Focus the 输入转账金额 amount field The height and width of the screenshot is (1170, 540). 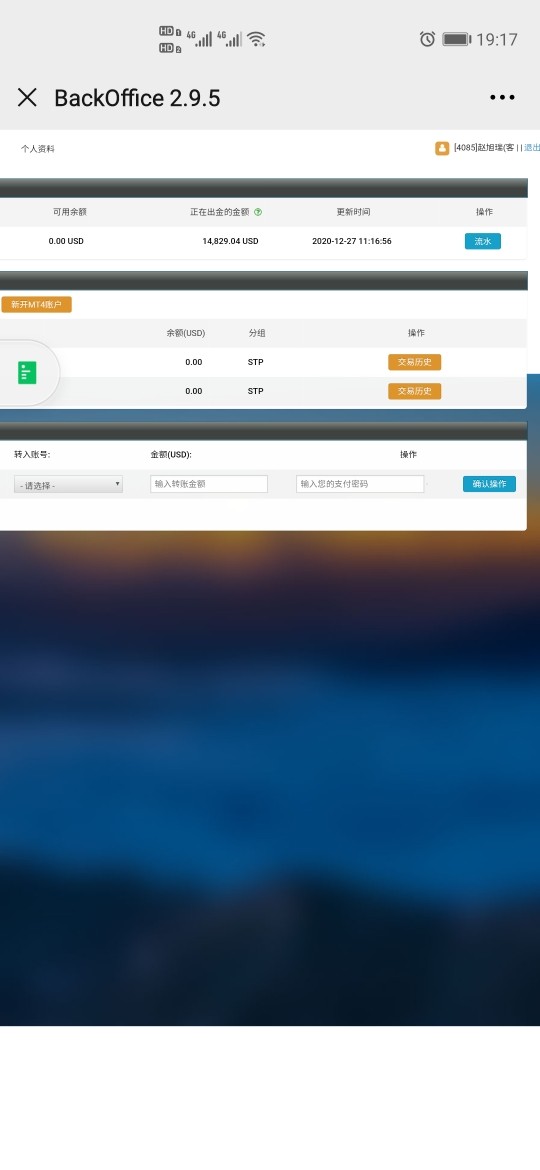point(209,484)
